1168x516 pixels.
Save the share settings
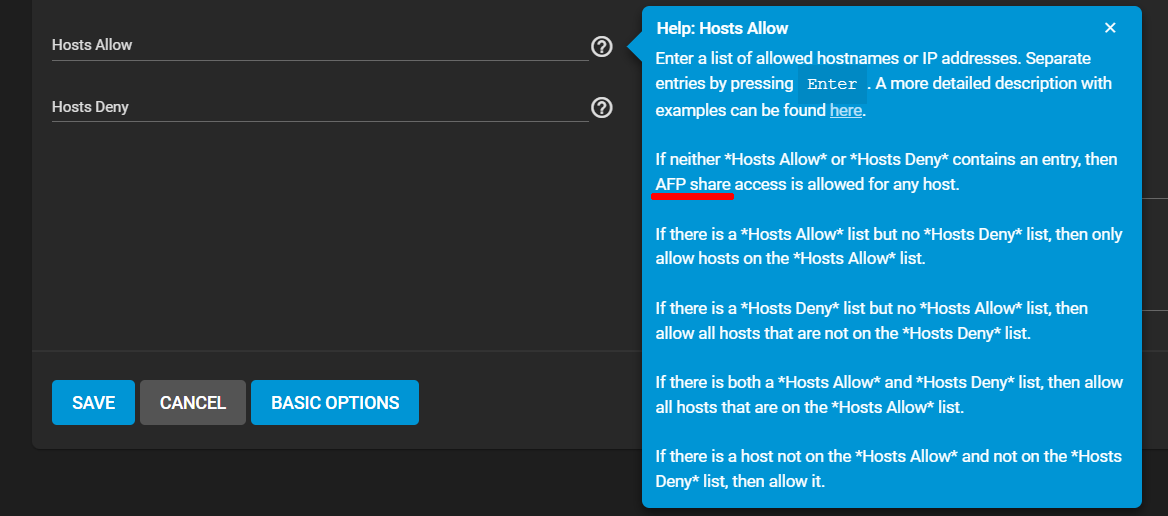pos(93,403)
